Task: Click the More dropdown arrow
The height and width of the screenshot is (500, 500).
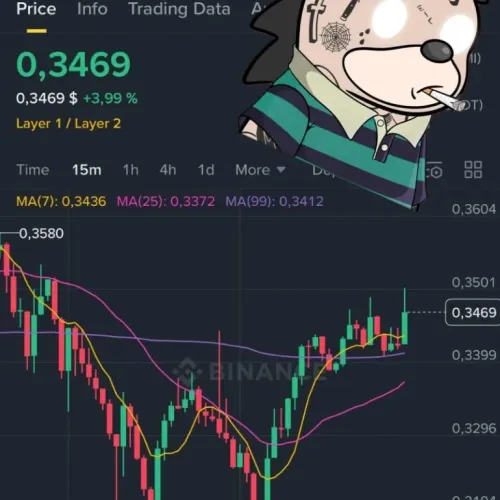Action: pyautogui.click(x=281, y=170)
